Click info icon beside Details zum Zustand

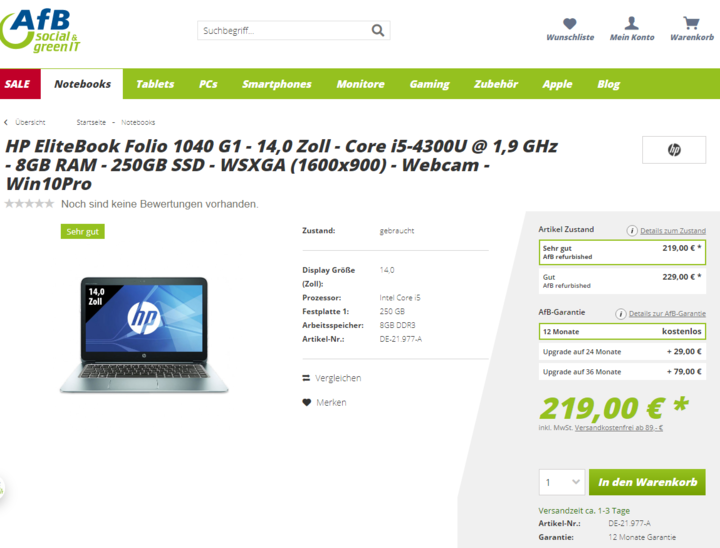coord(632,231)
